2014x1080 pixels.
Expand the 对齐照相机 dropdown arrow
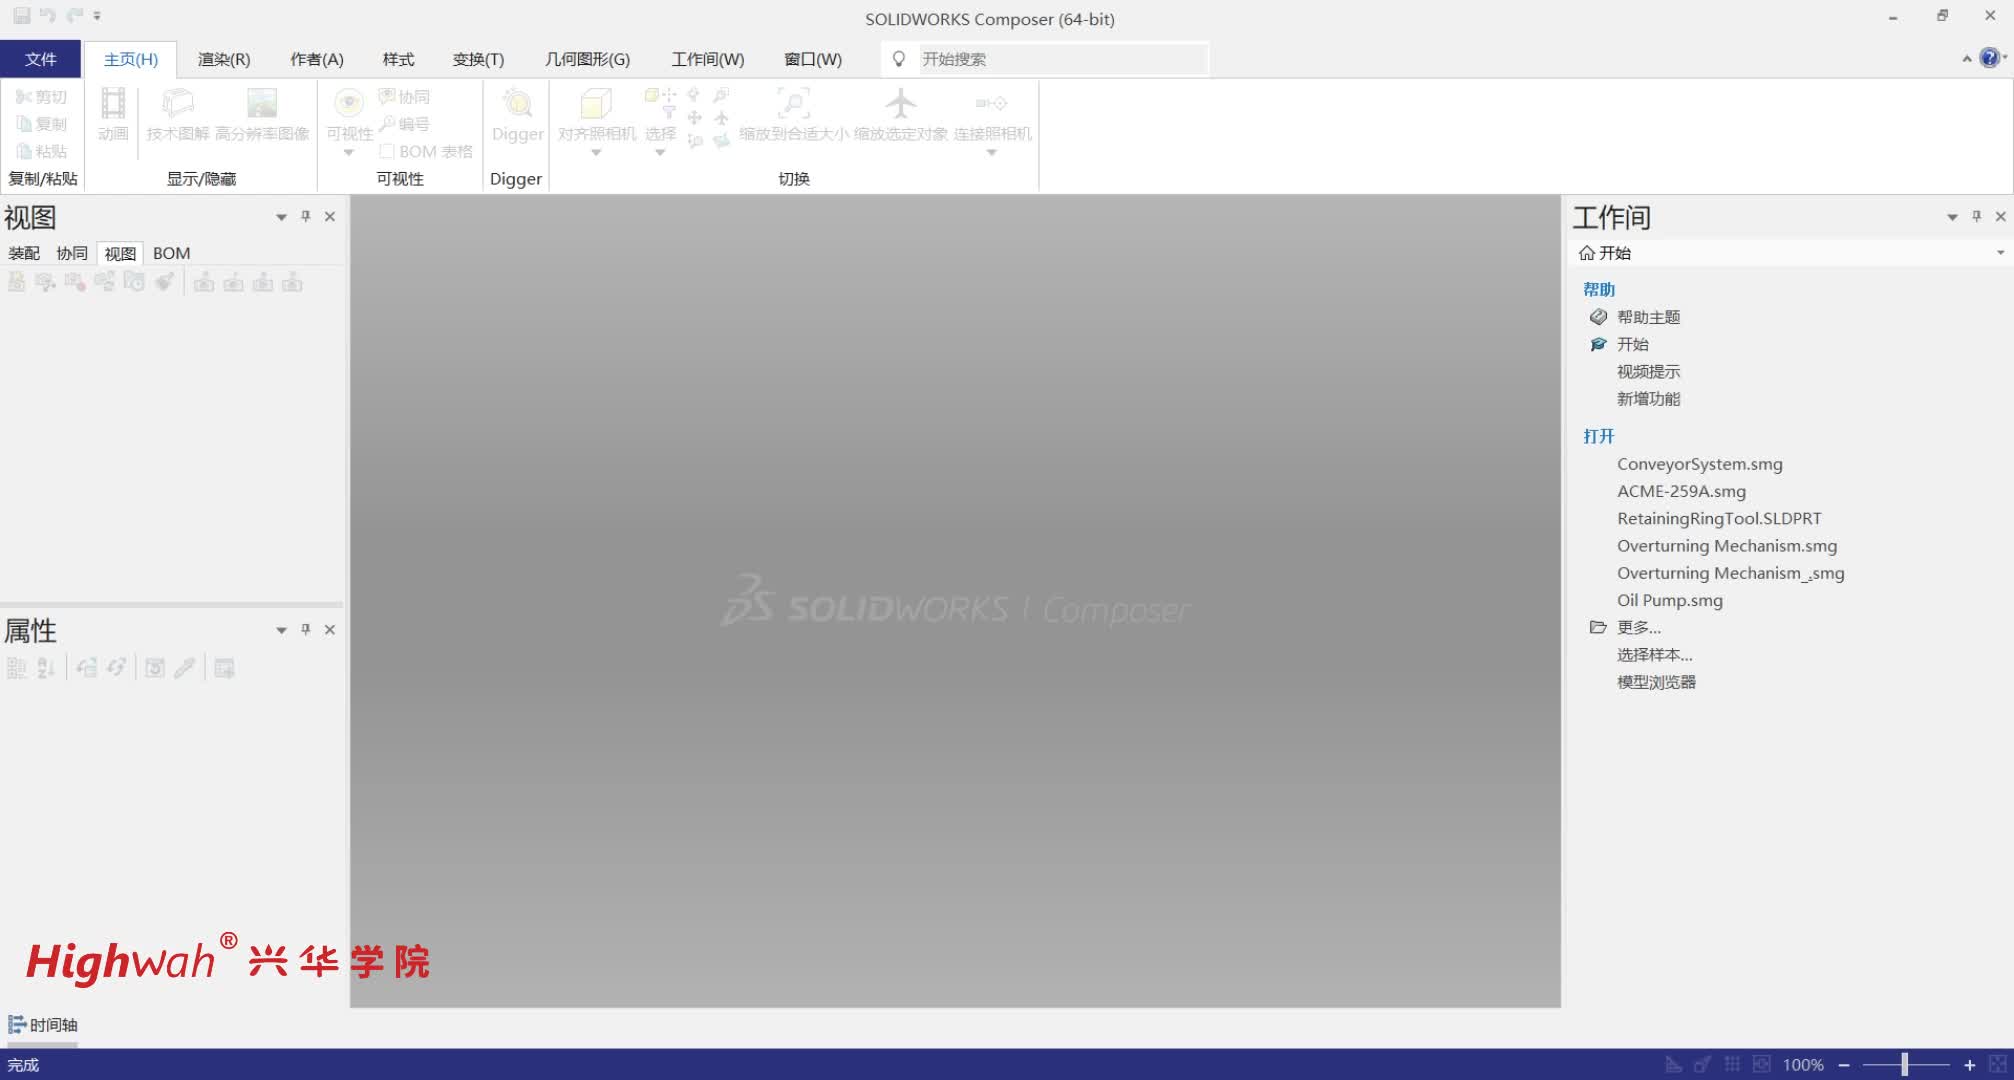(x=596, y=153)
